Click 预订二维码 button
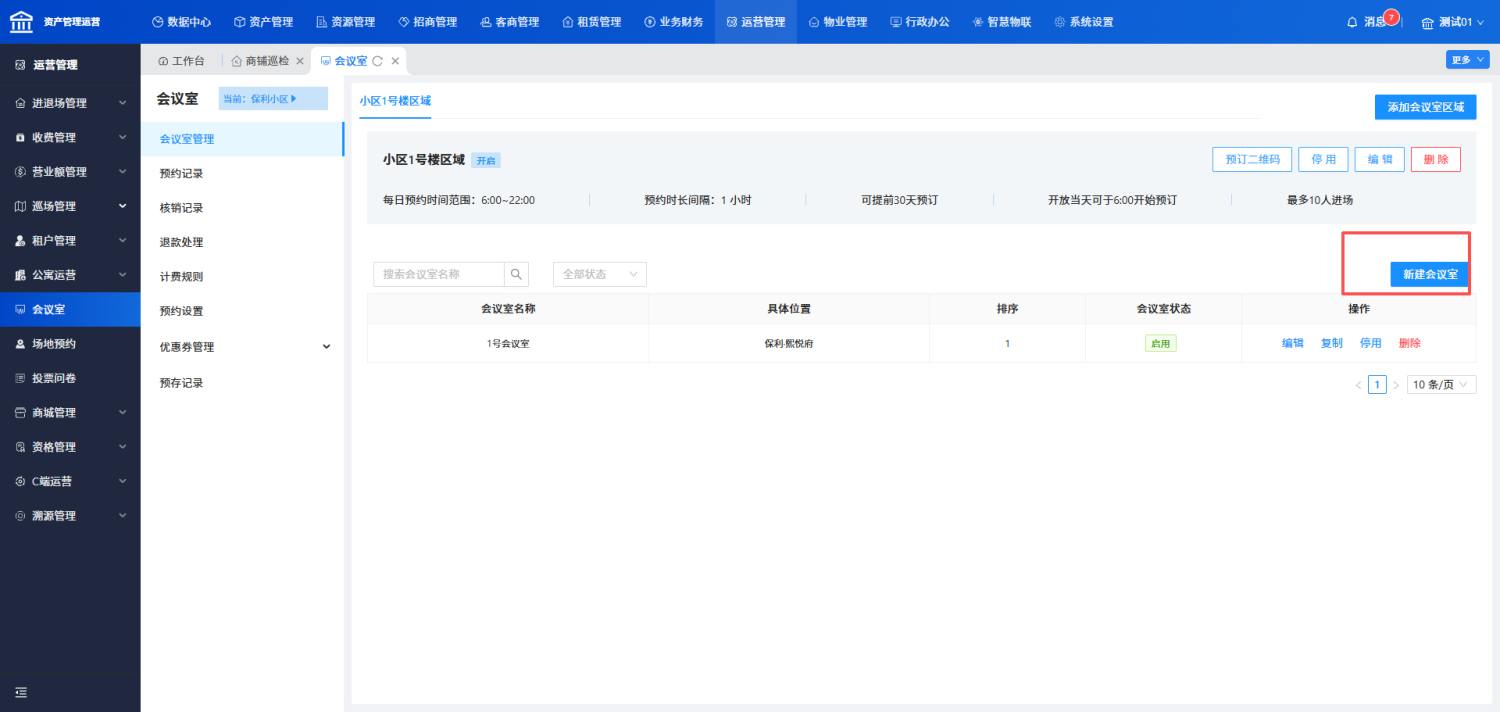The height and width of the screenshot is (712, 1500). (1252, 160)
